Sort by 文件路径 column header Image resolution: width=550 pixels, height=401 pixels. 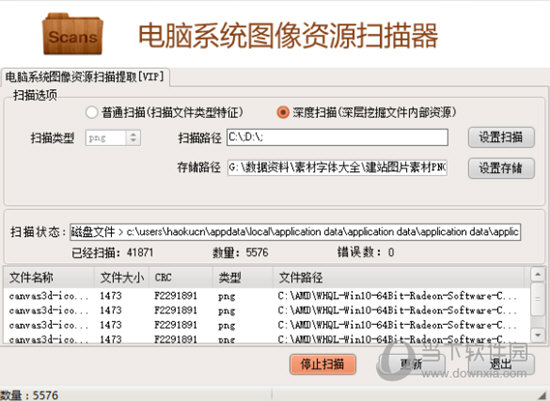click(x=398, y=278)
